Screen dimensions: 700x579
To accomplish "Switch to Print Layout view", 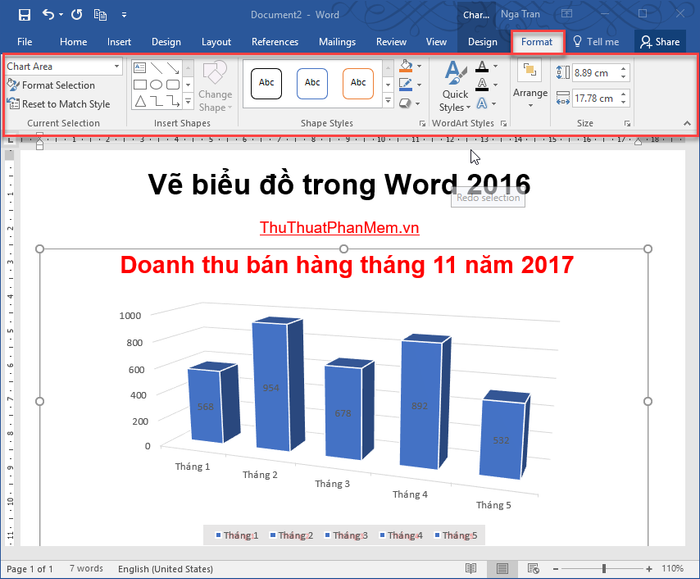I will coord(502,568).
